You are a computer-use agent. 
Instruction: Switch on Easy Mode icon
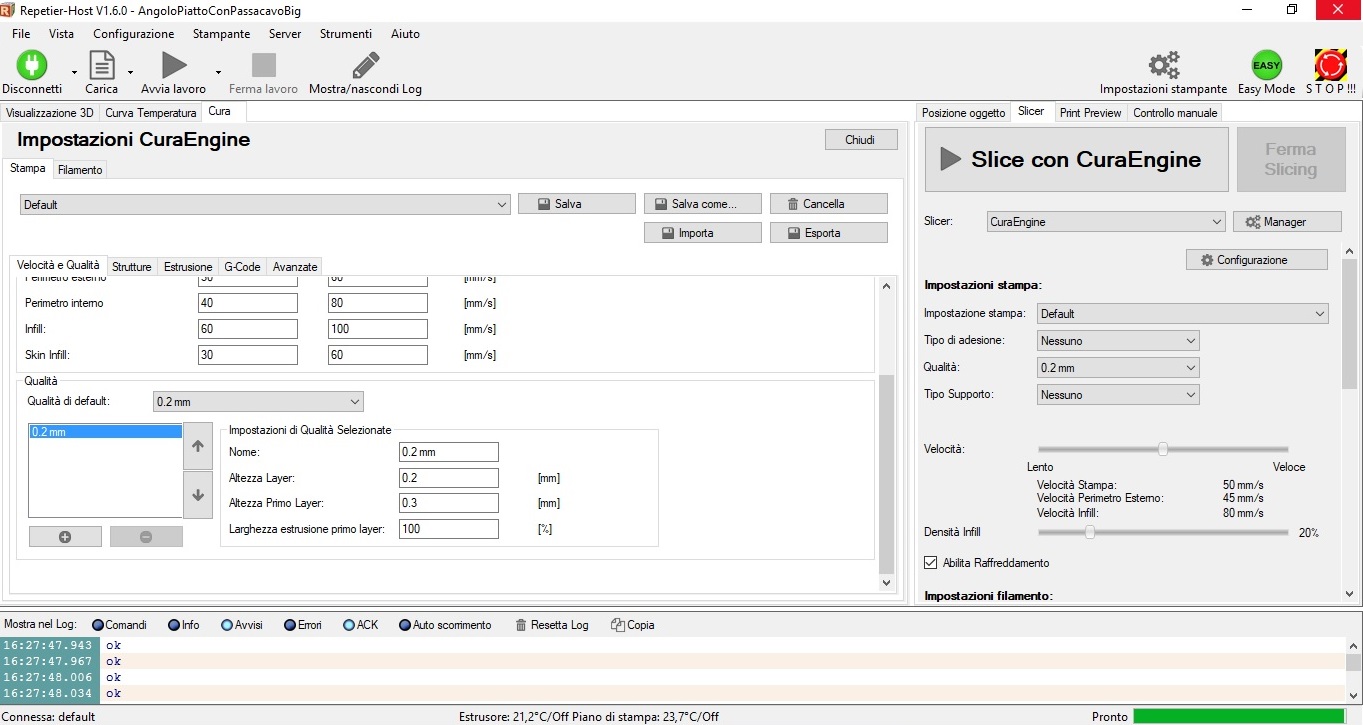[1266, 65]
